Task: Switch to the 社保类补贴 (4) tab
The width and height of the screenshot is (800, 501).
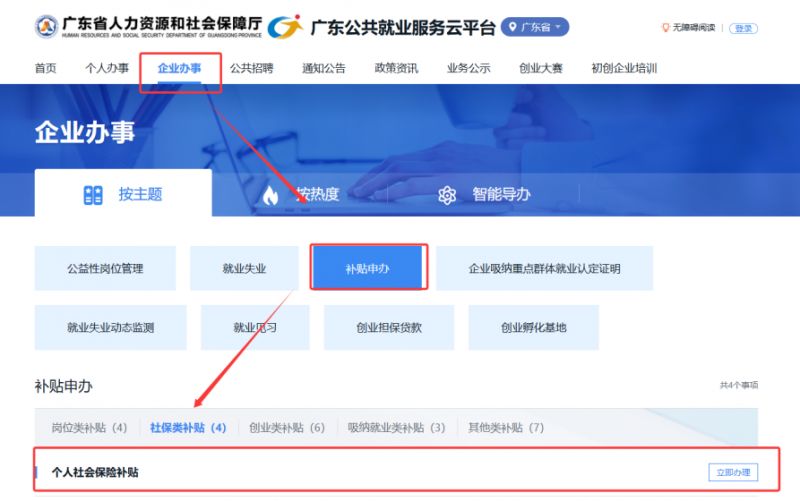Action: pos(188,427)
